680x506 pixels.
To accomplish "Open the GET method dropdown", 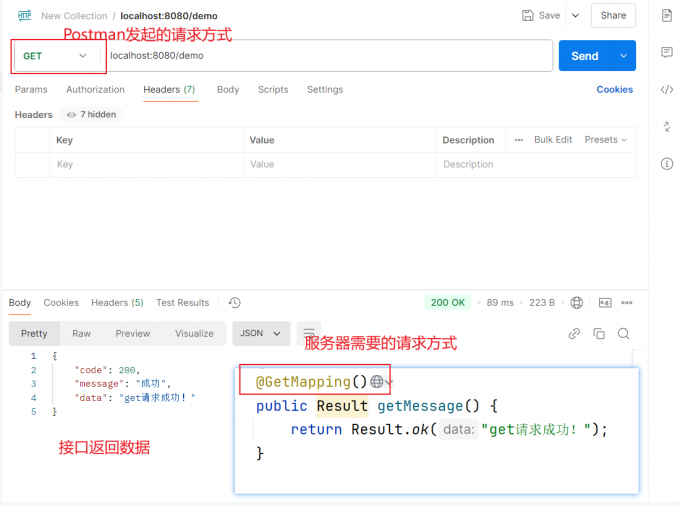I will pyautogui.click(x=56, y=56).
